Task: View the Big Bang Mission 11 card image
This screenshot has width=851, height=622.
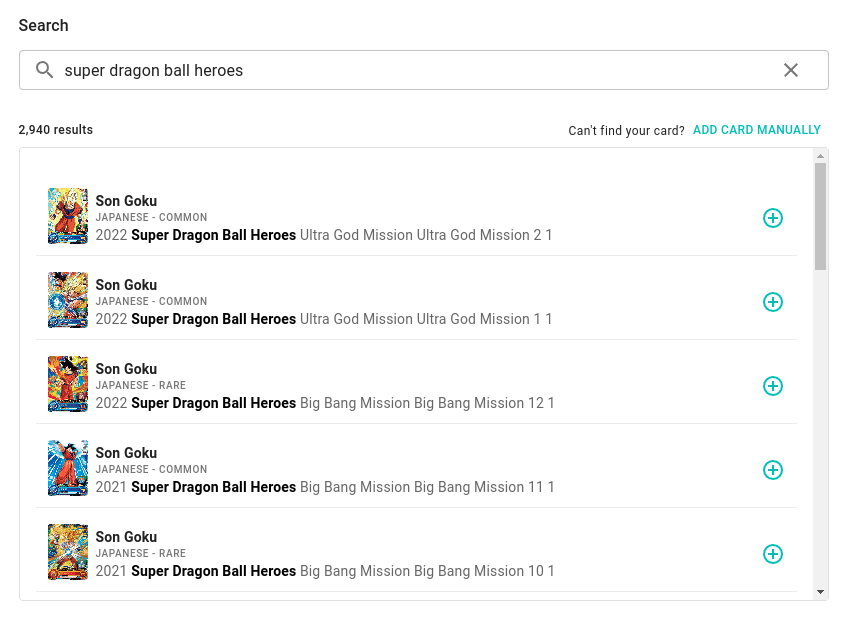Action: point(68,468)
